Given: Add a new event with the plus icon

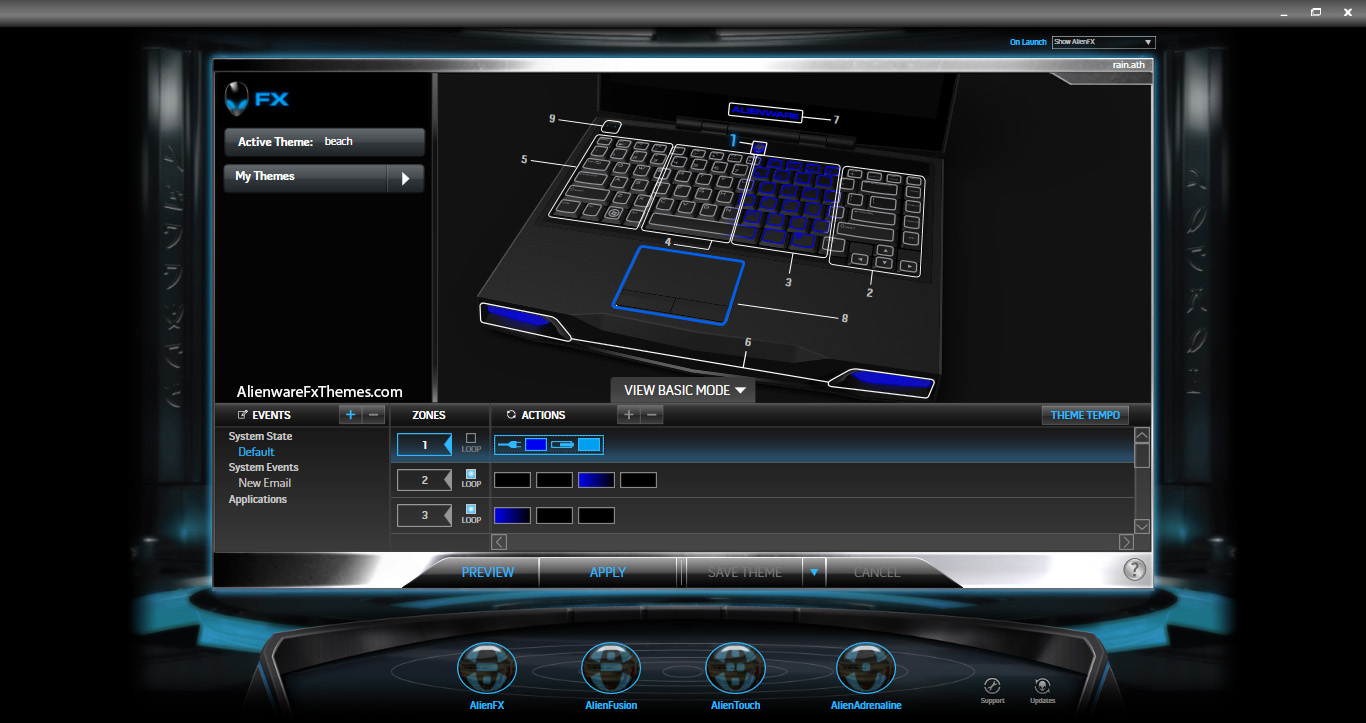Looking at the screenshot, I should pyautogui.click(x=350, y=414).
